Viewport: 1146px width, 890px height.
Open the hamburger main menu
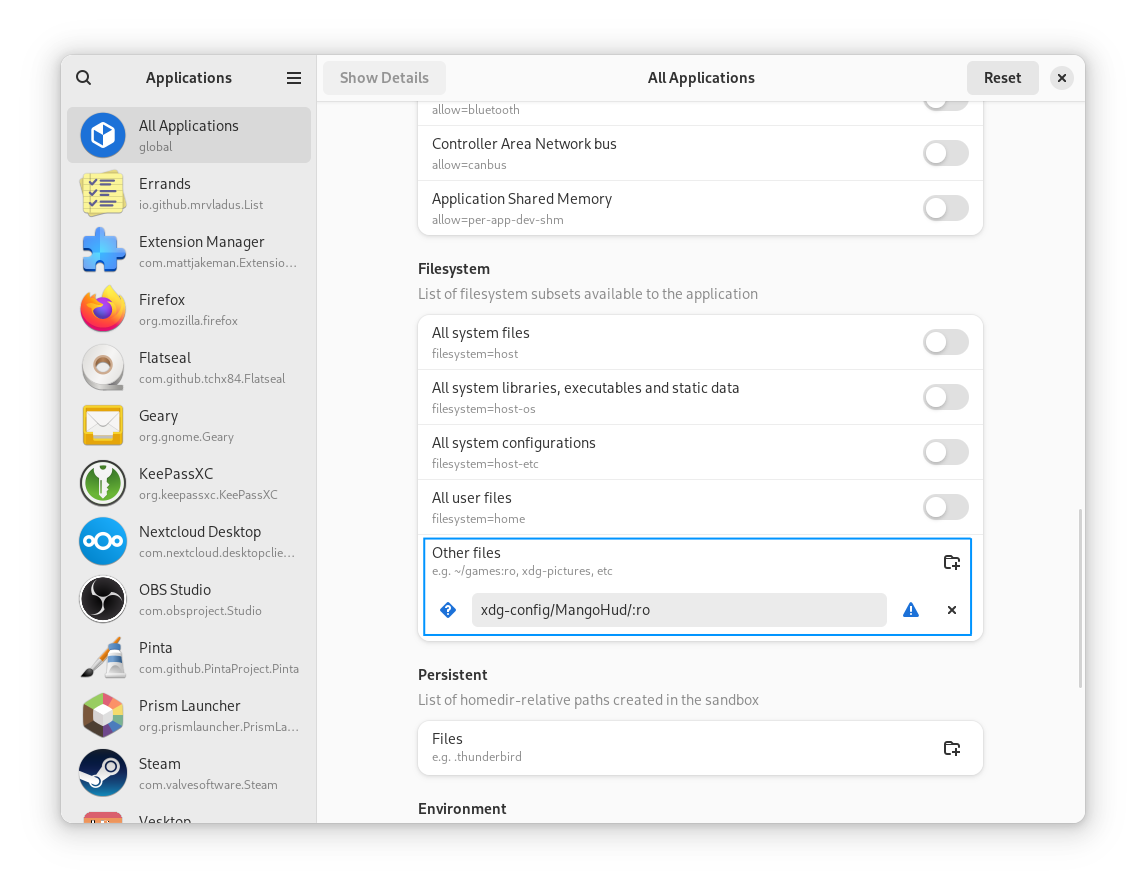pyautogui.click(x=294, y=78)
